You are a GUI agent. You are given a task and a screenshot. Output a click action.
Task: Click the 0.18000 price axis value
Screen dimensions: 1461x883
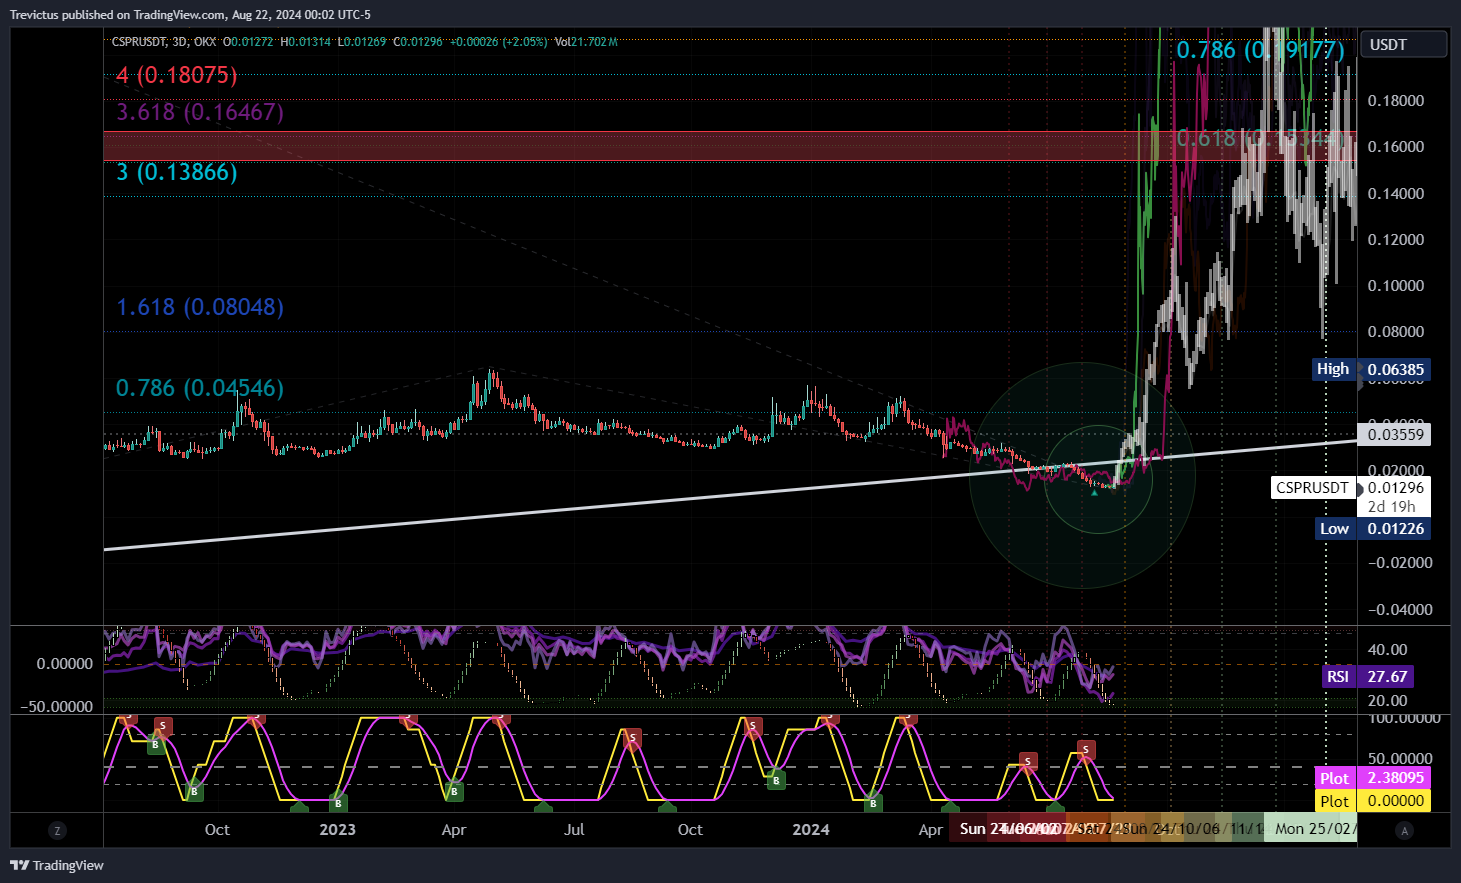click(1395, 101)
